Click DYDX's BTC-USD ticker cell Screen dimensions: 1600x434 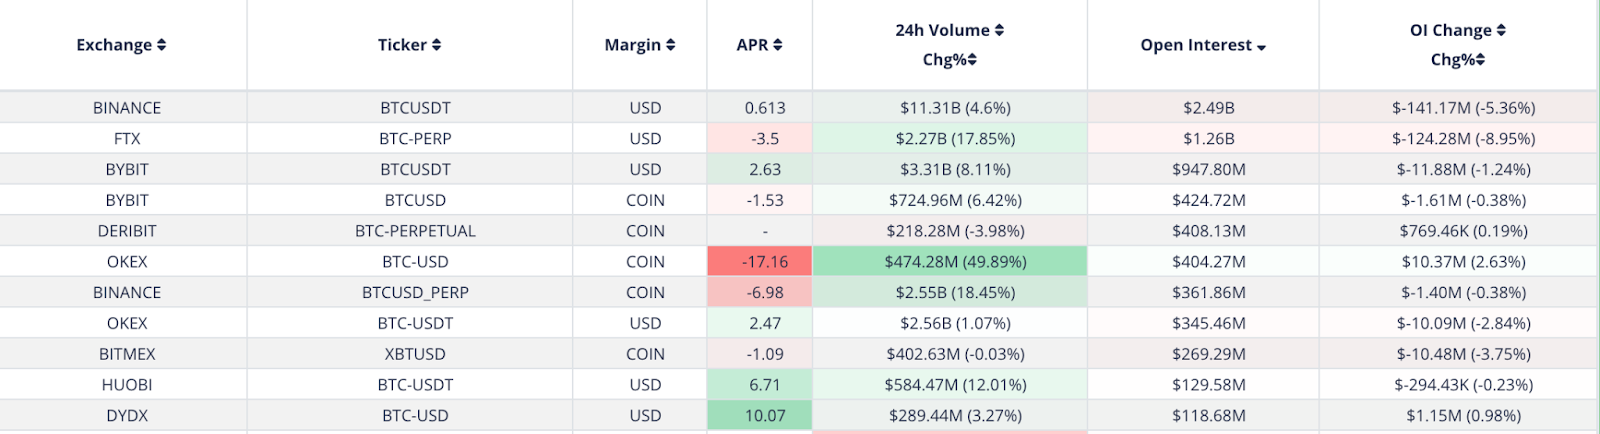click(x=415, y=416)
